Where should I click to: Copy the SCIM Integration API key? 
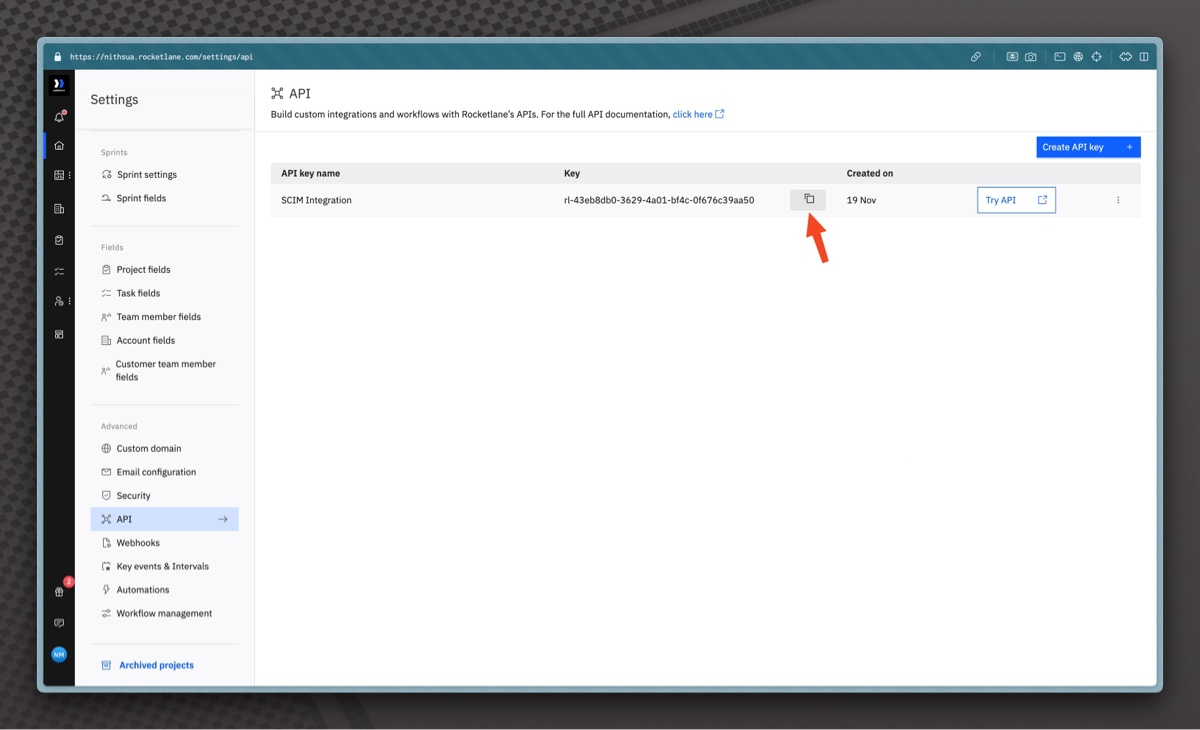point(808,200)
